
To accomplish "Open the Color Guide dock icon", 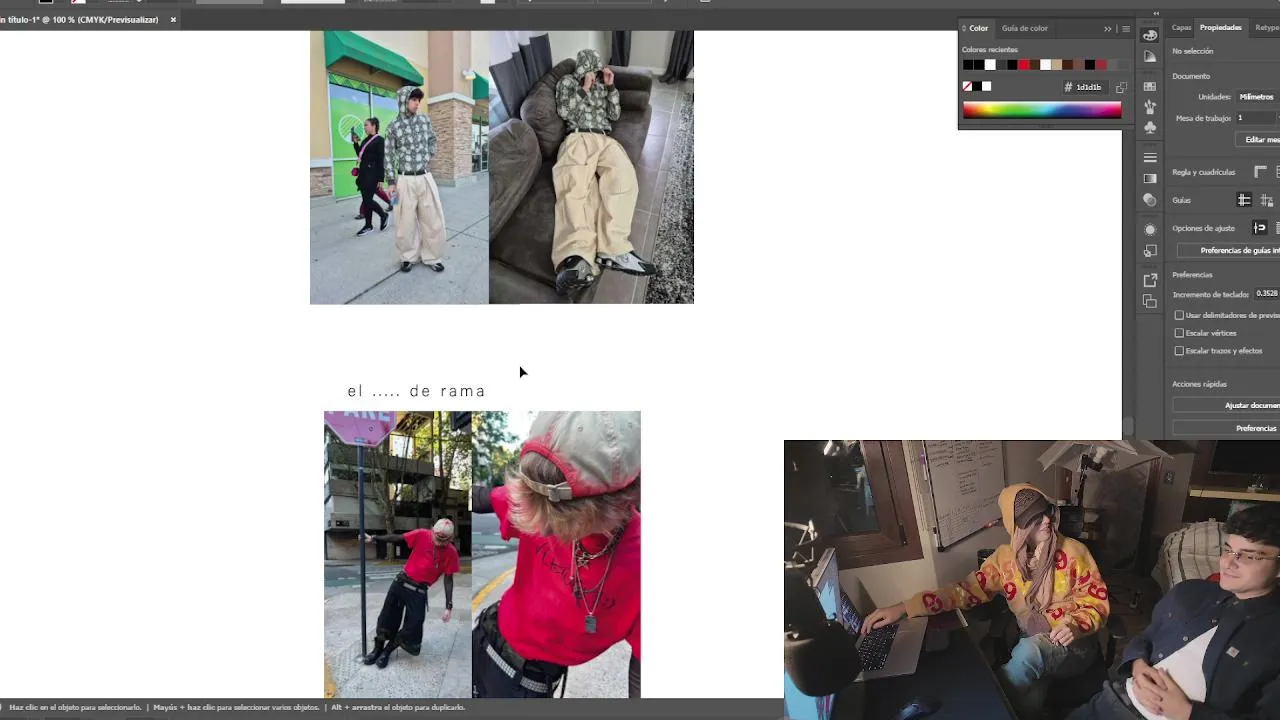I will click(x=1150, y=57).
